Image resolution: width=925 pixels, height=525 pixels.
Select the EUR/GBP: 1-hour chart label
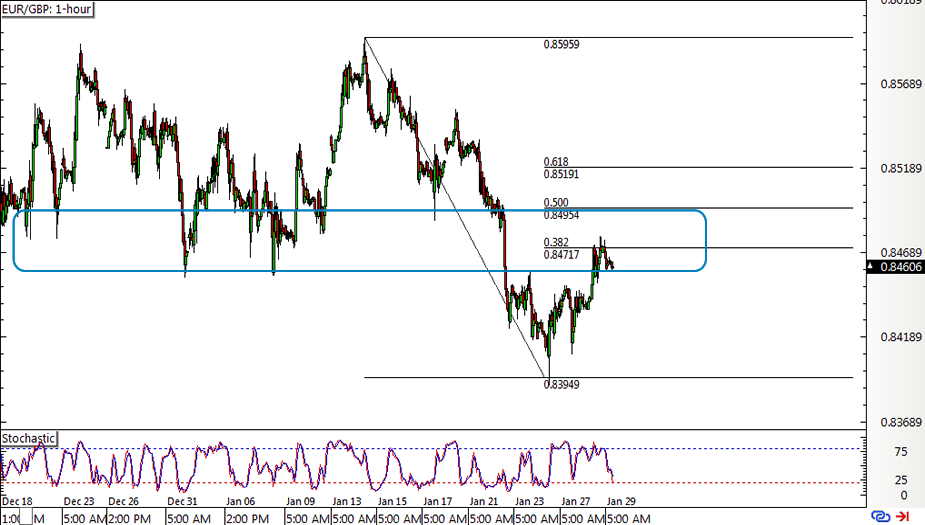tap(47, 9)
